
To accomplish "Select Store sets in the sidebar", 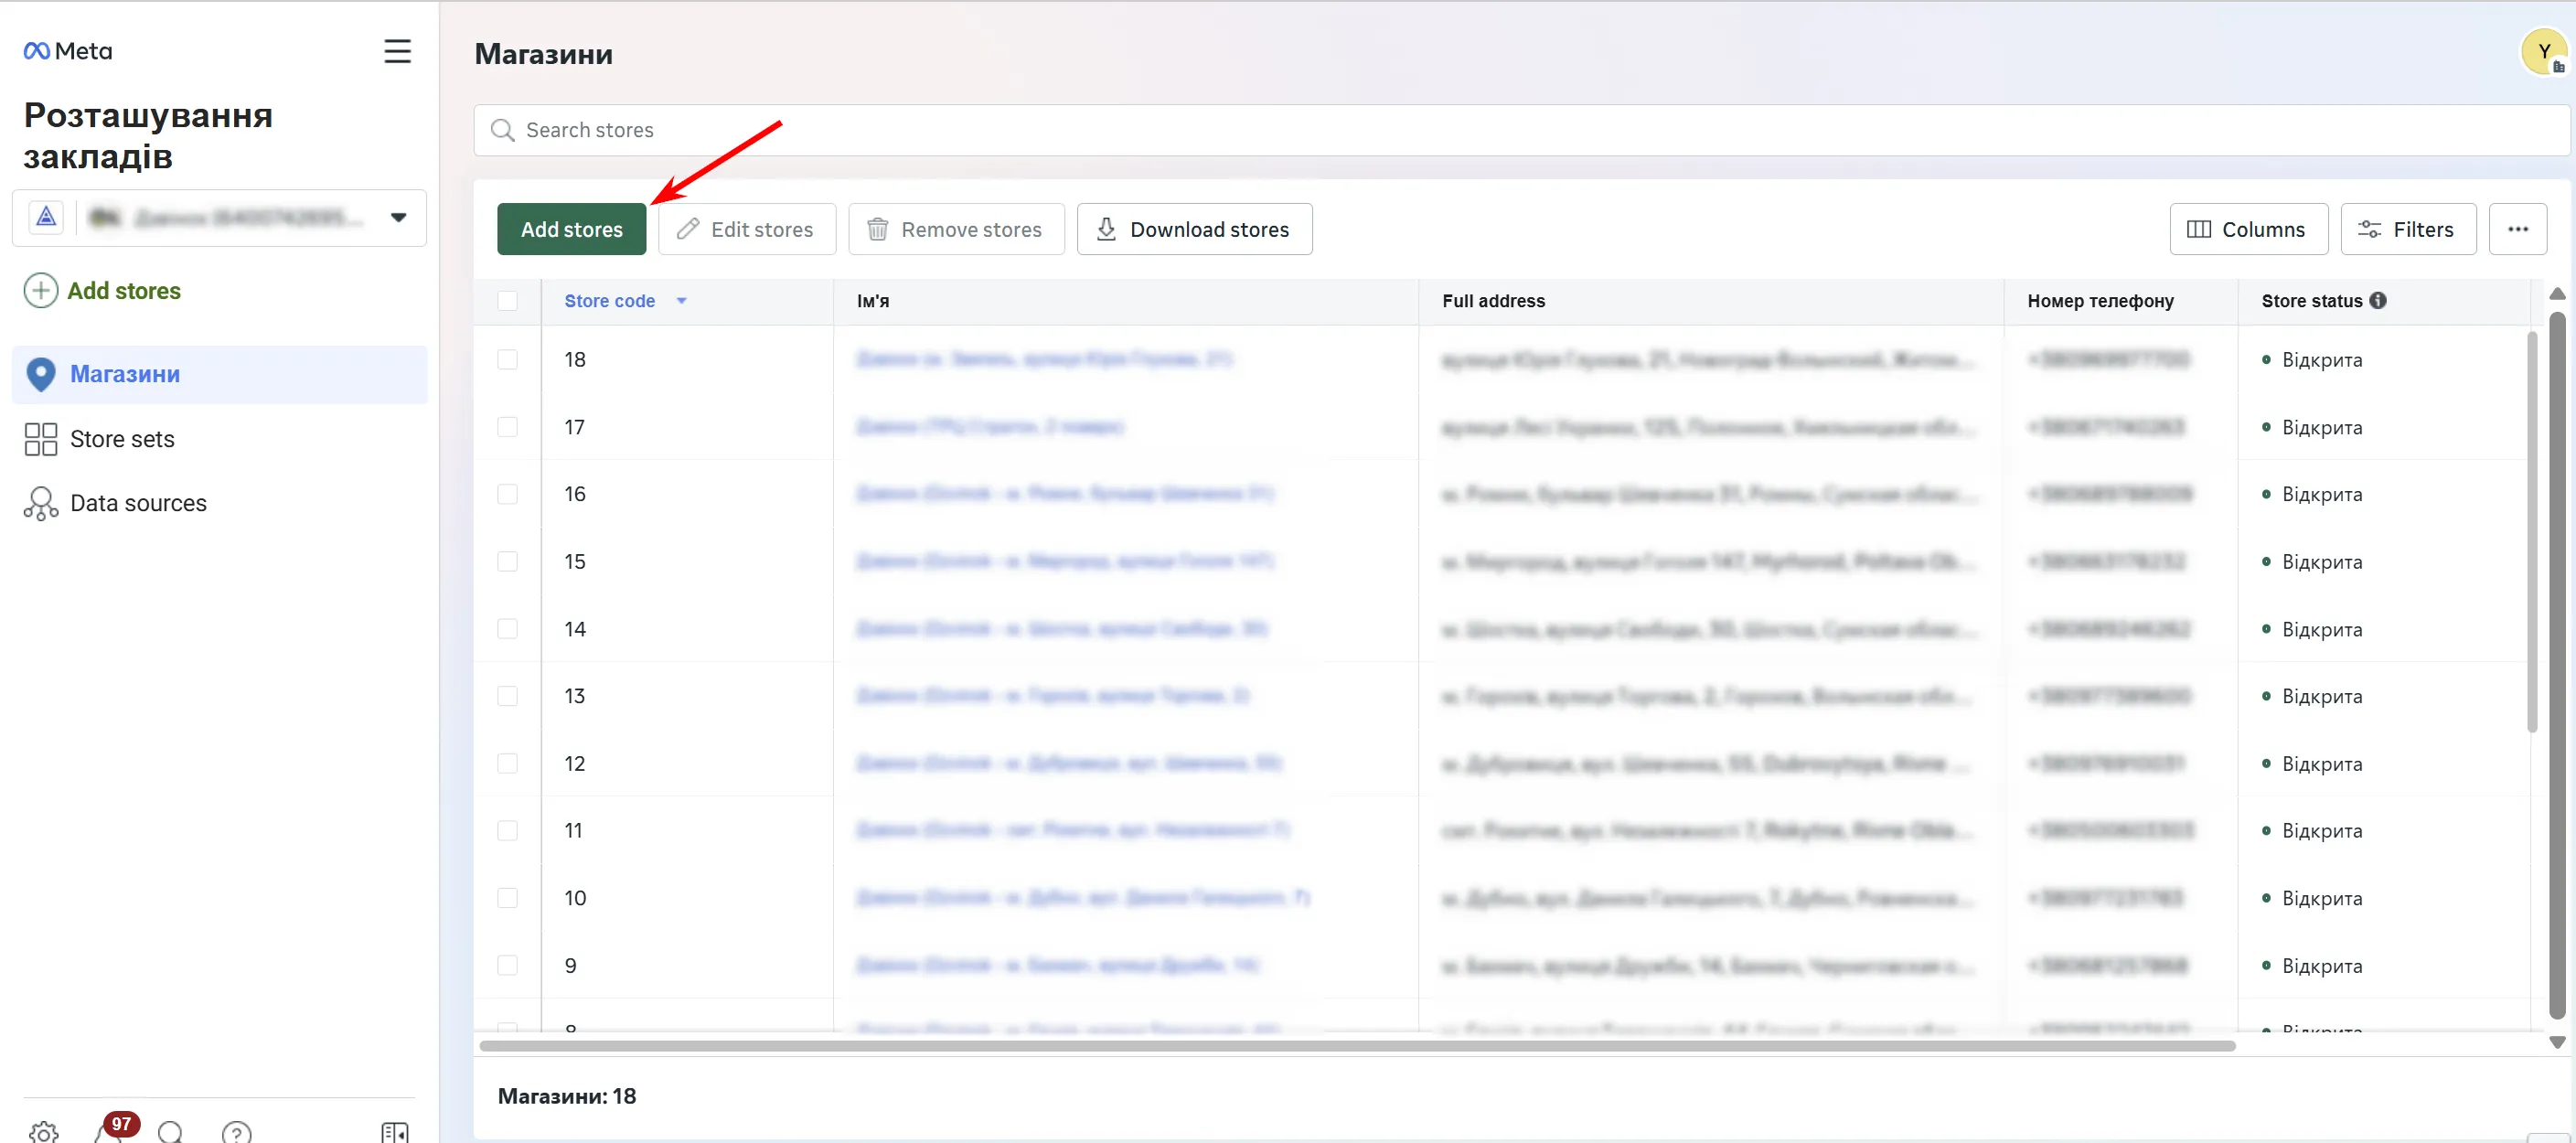I will (123, 438).
